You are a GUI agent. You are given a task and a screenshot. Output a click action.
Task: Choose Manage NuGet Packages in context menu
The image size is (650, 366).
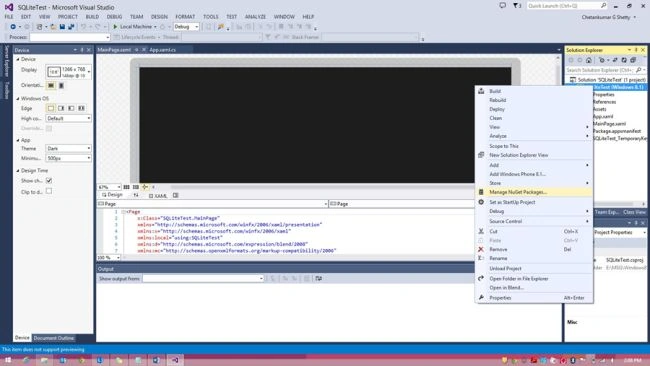click(534, 192)
